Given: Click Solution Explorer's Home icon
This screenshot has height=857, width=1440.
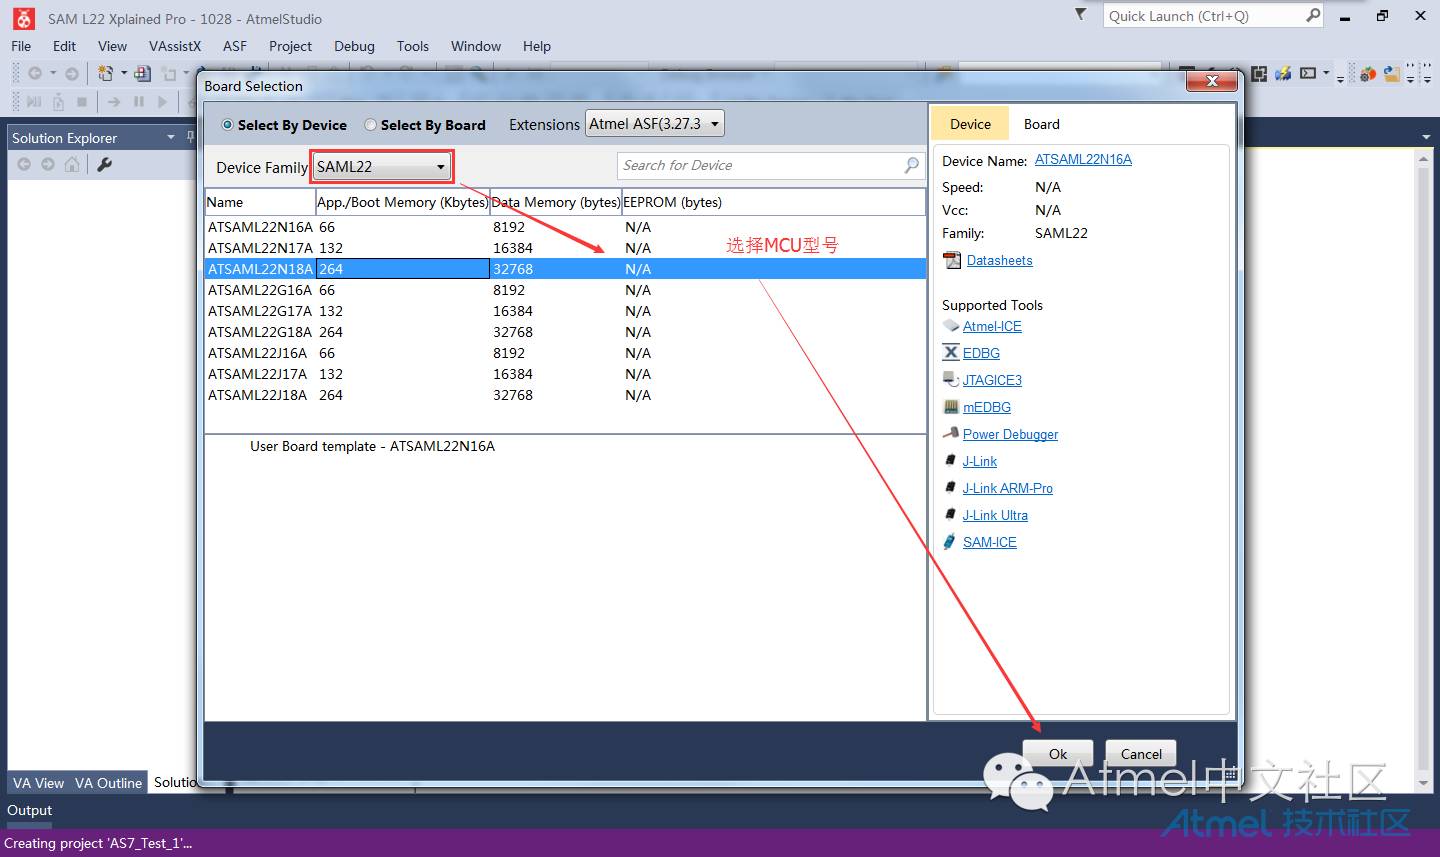Looking at the screenshot, I should click(x=72, y=164).
